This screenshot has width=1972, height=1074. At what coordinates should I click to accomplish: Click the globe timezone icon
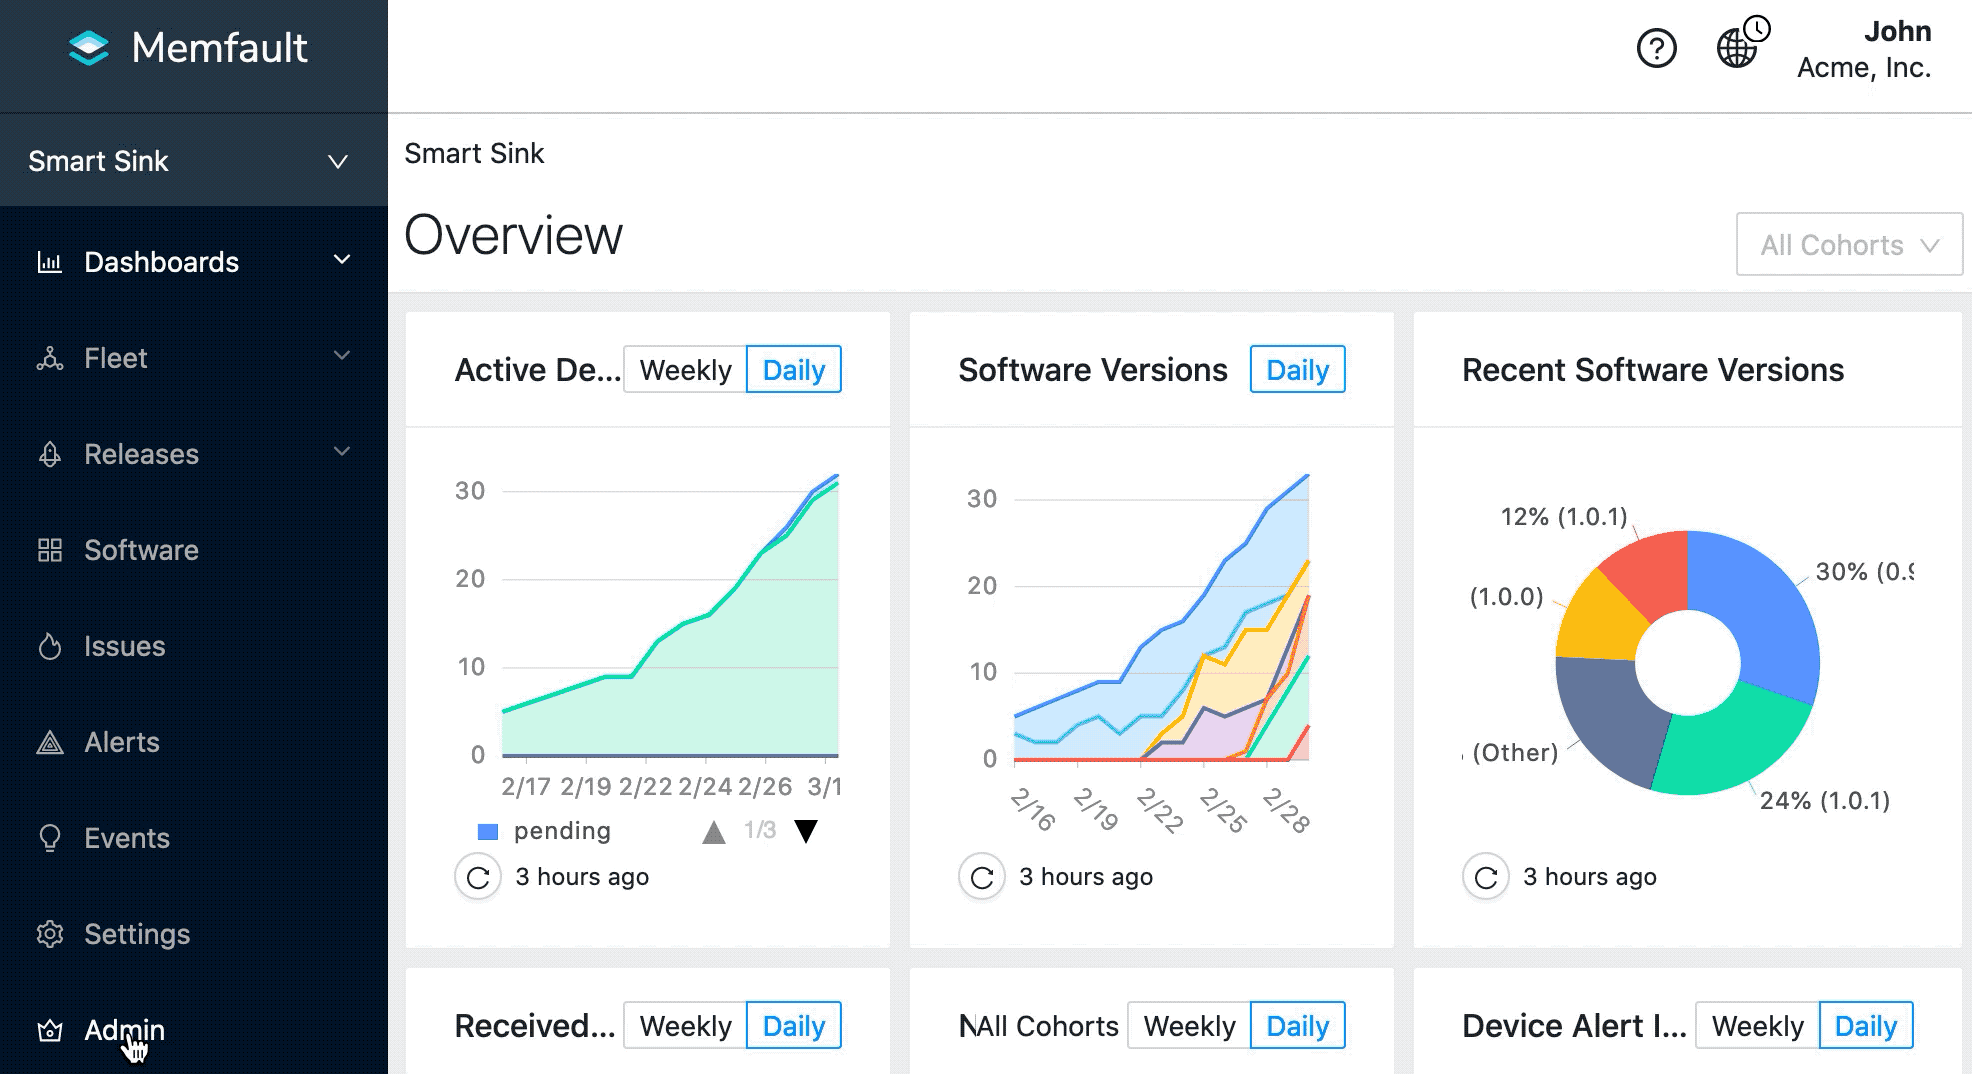tap(1739, 46)
